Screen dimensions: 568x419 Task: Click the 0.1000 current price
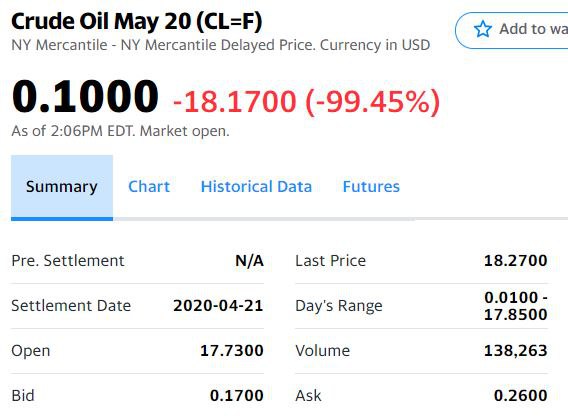click(x=85, y=96)
